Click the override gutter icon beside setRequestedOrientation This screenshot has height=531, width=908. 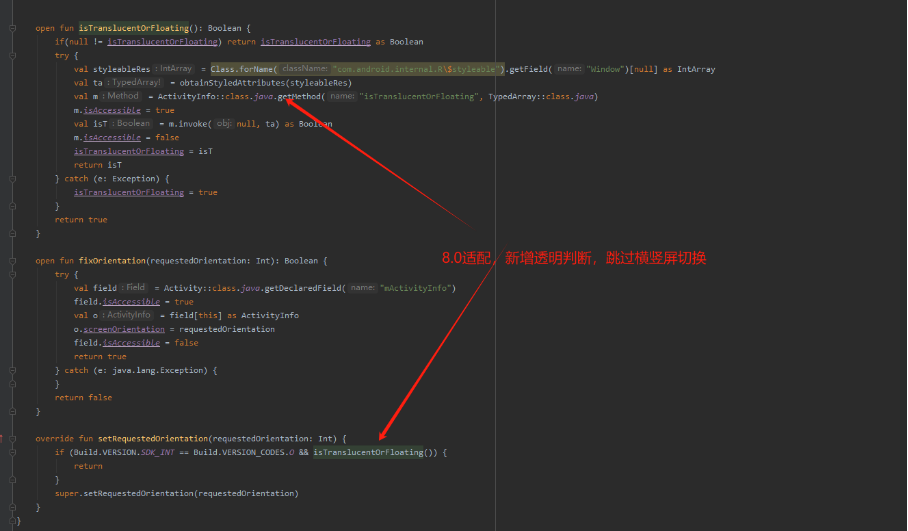pos(3,438)
